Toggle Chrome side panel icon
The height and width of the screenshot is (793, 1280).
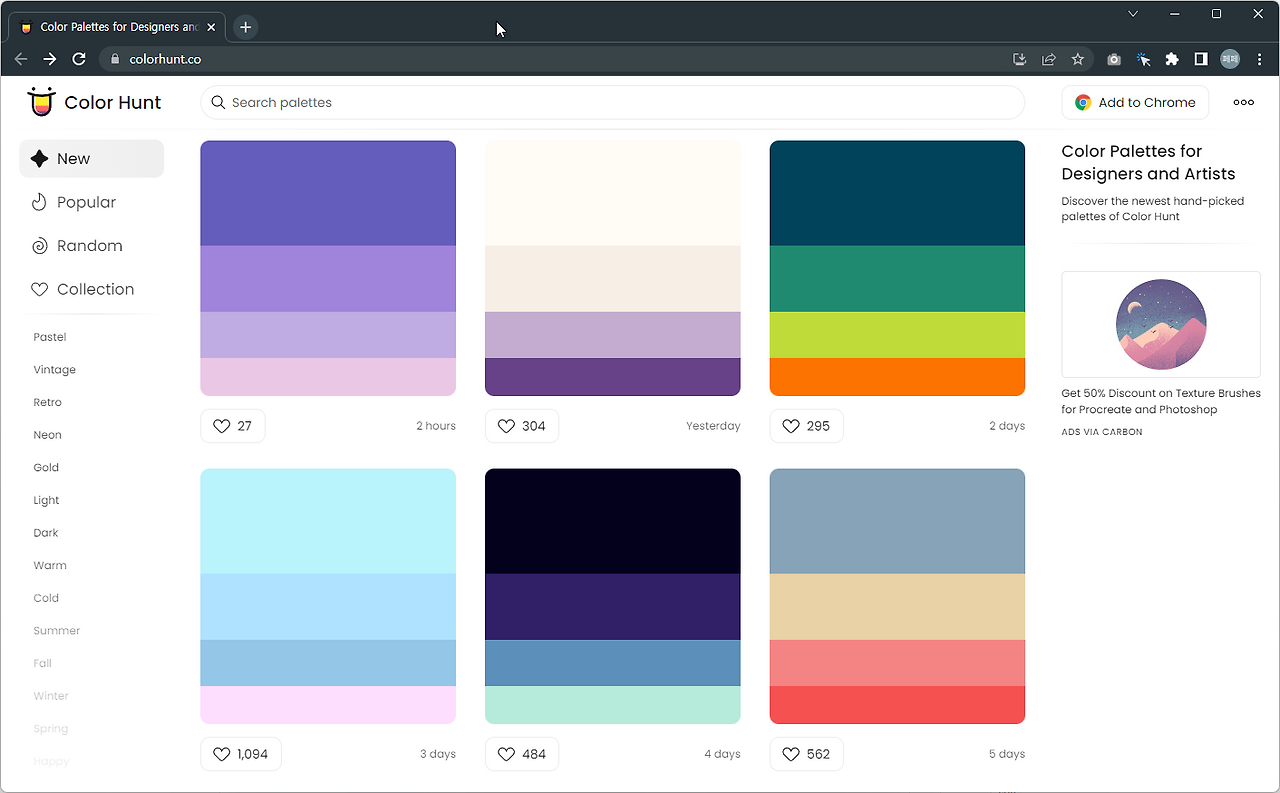tap(1201, 59)
